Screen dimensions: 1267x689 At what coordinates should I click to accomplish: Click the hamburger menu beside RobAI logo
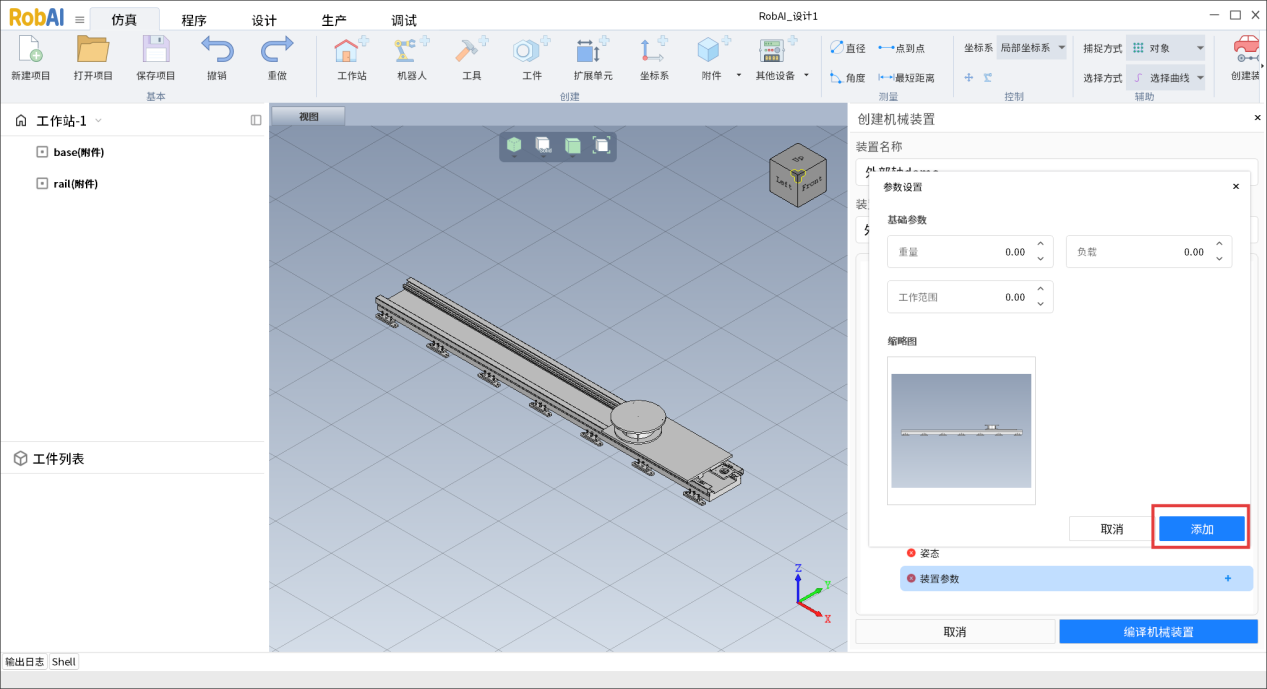(79, 19)
